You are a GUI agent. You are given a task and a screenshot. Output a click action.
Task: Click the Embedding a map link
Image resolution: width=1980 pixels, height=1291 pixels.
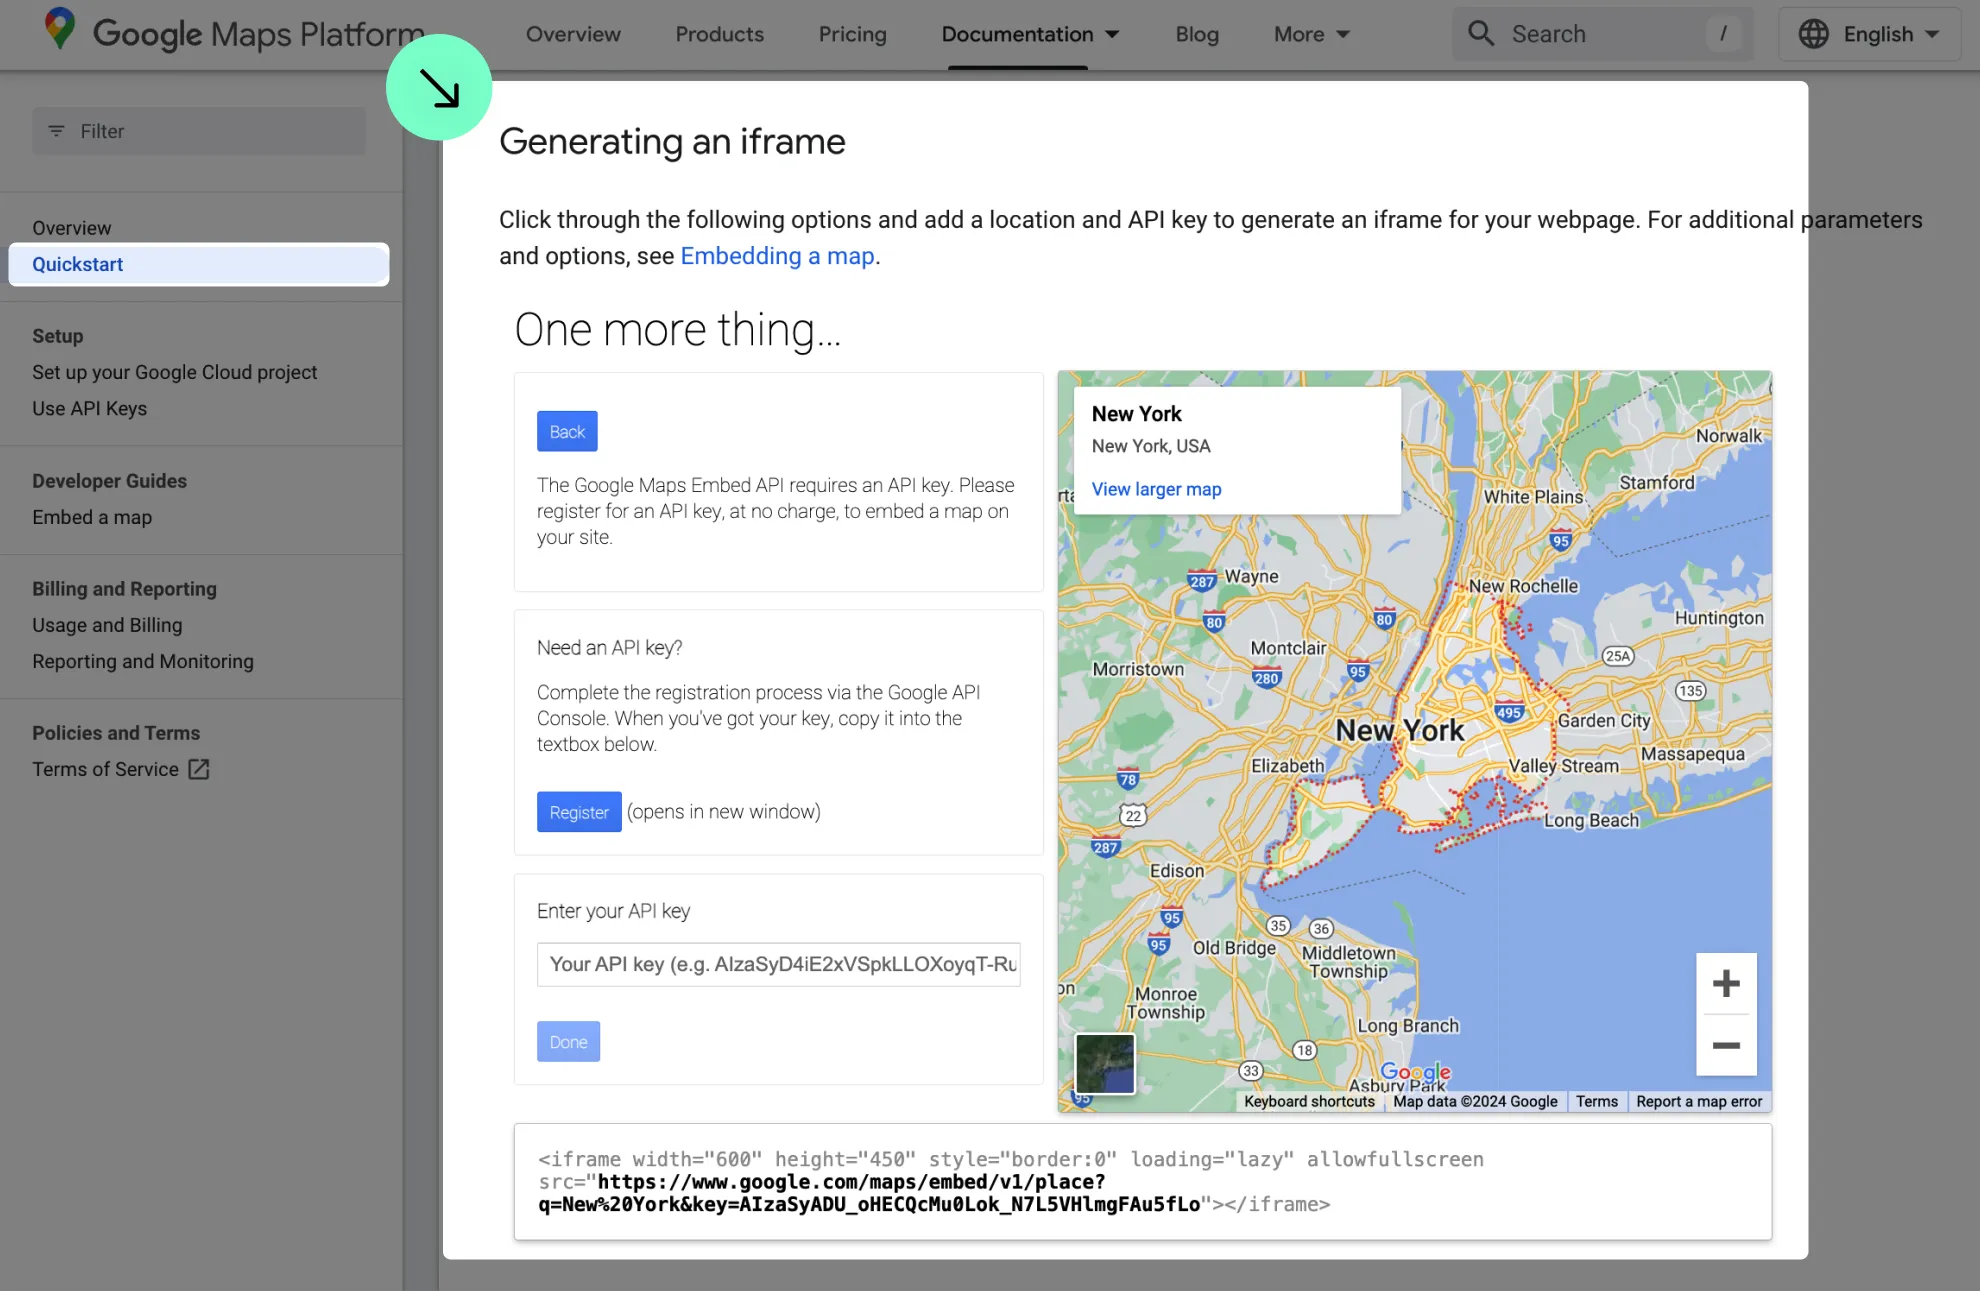tap(777, 256)
